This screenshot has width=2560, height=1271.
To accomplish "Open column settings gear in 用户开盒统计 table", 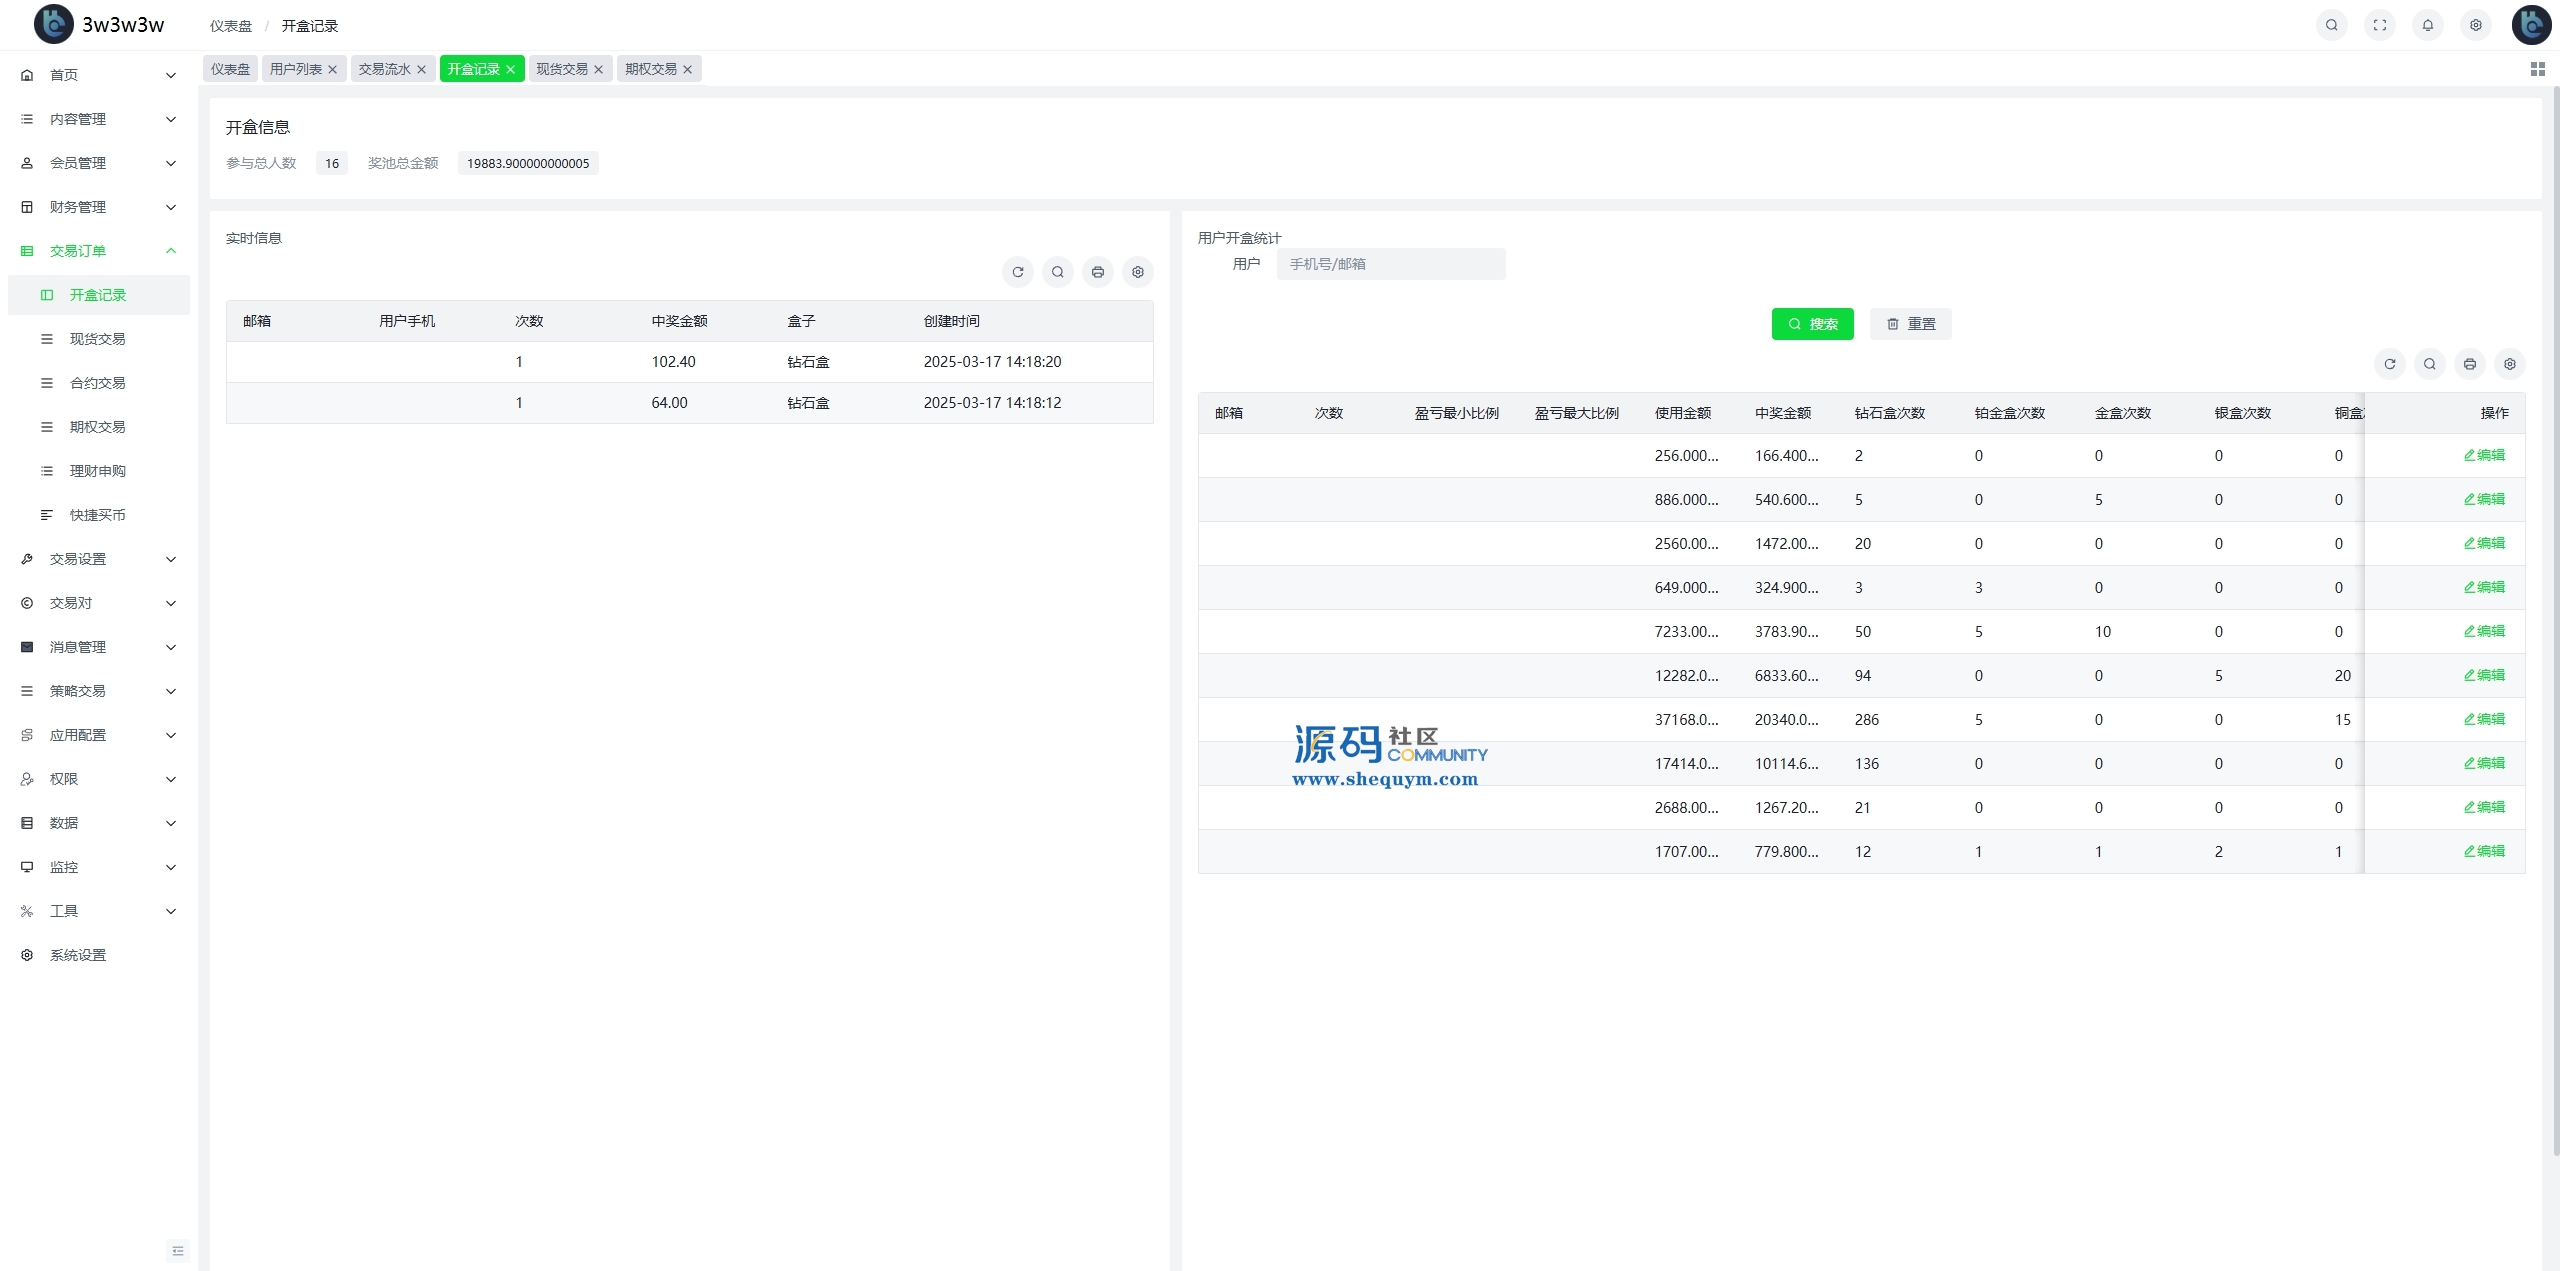I will [x=2509, y=364].
